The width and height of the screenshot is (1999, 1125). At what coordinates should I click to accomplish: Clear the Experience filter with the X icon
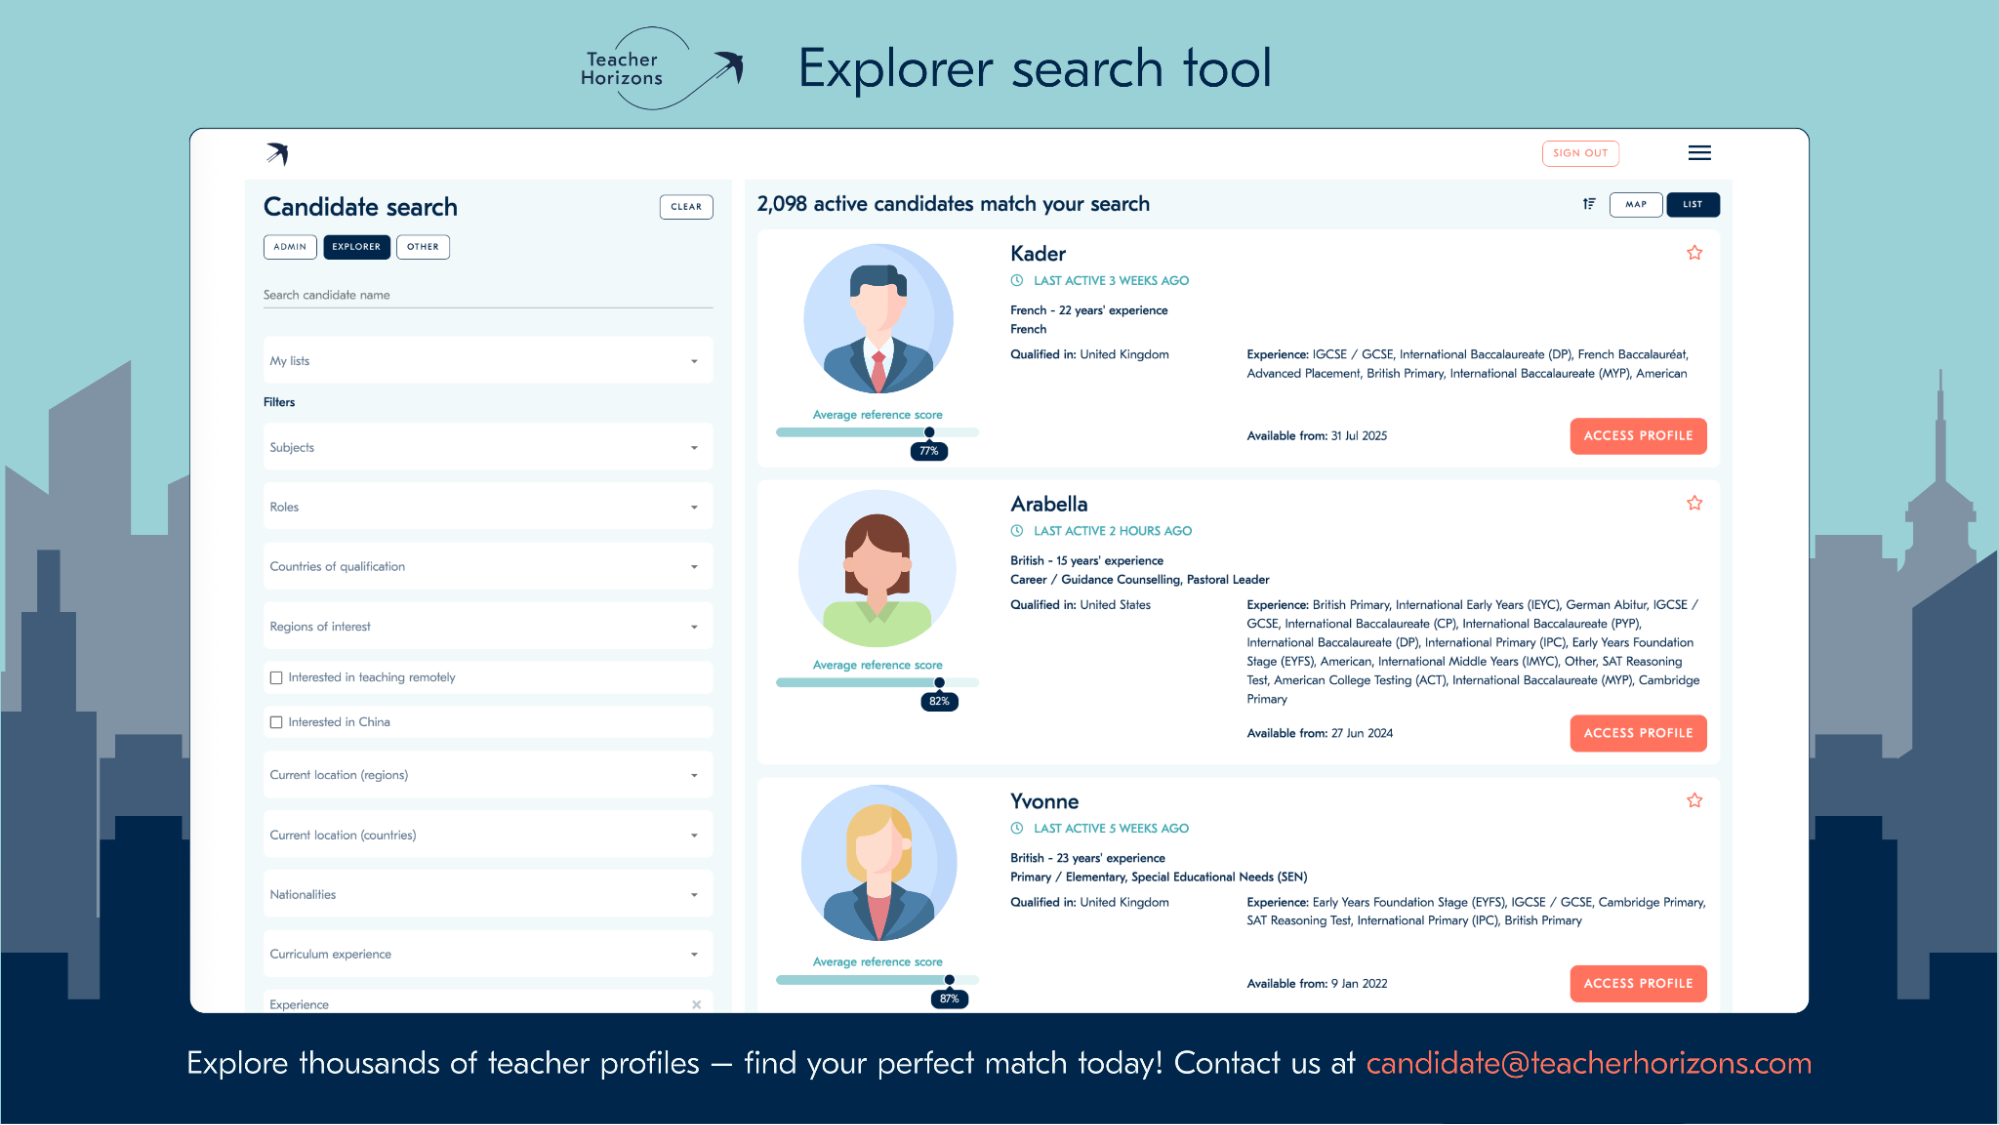[696, 1004]
